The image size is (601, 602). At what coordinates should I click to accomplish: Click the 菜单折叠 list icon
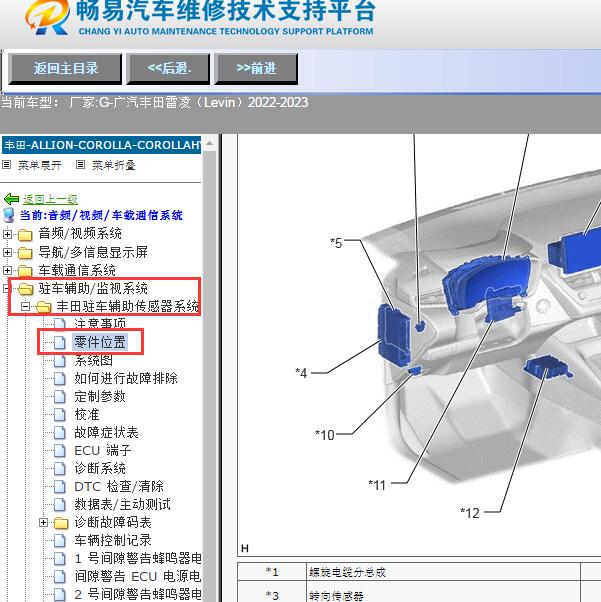(x=80, y=165)
